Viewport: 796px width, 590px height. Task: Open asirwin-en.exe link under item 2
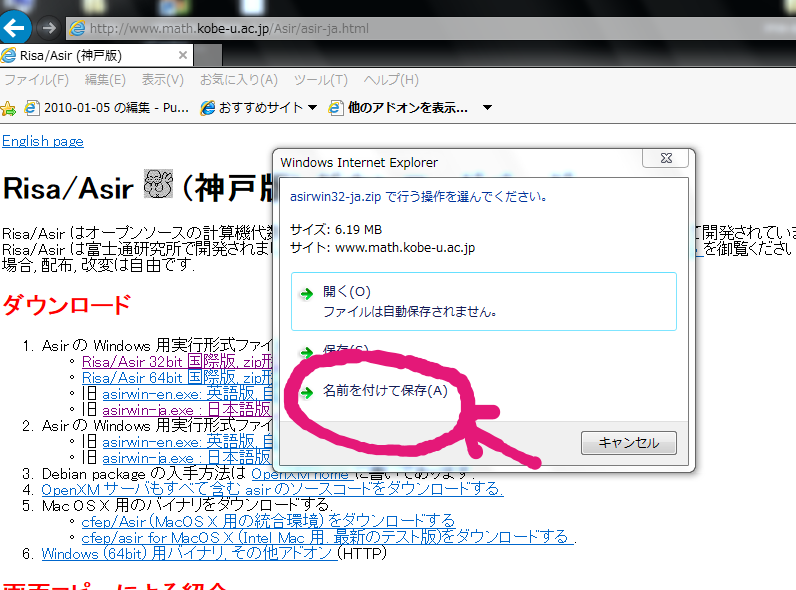click(187, 442)
